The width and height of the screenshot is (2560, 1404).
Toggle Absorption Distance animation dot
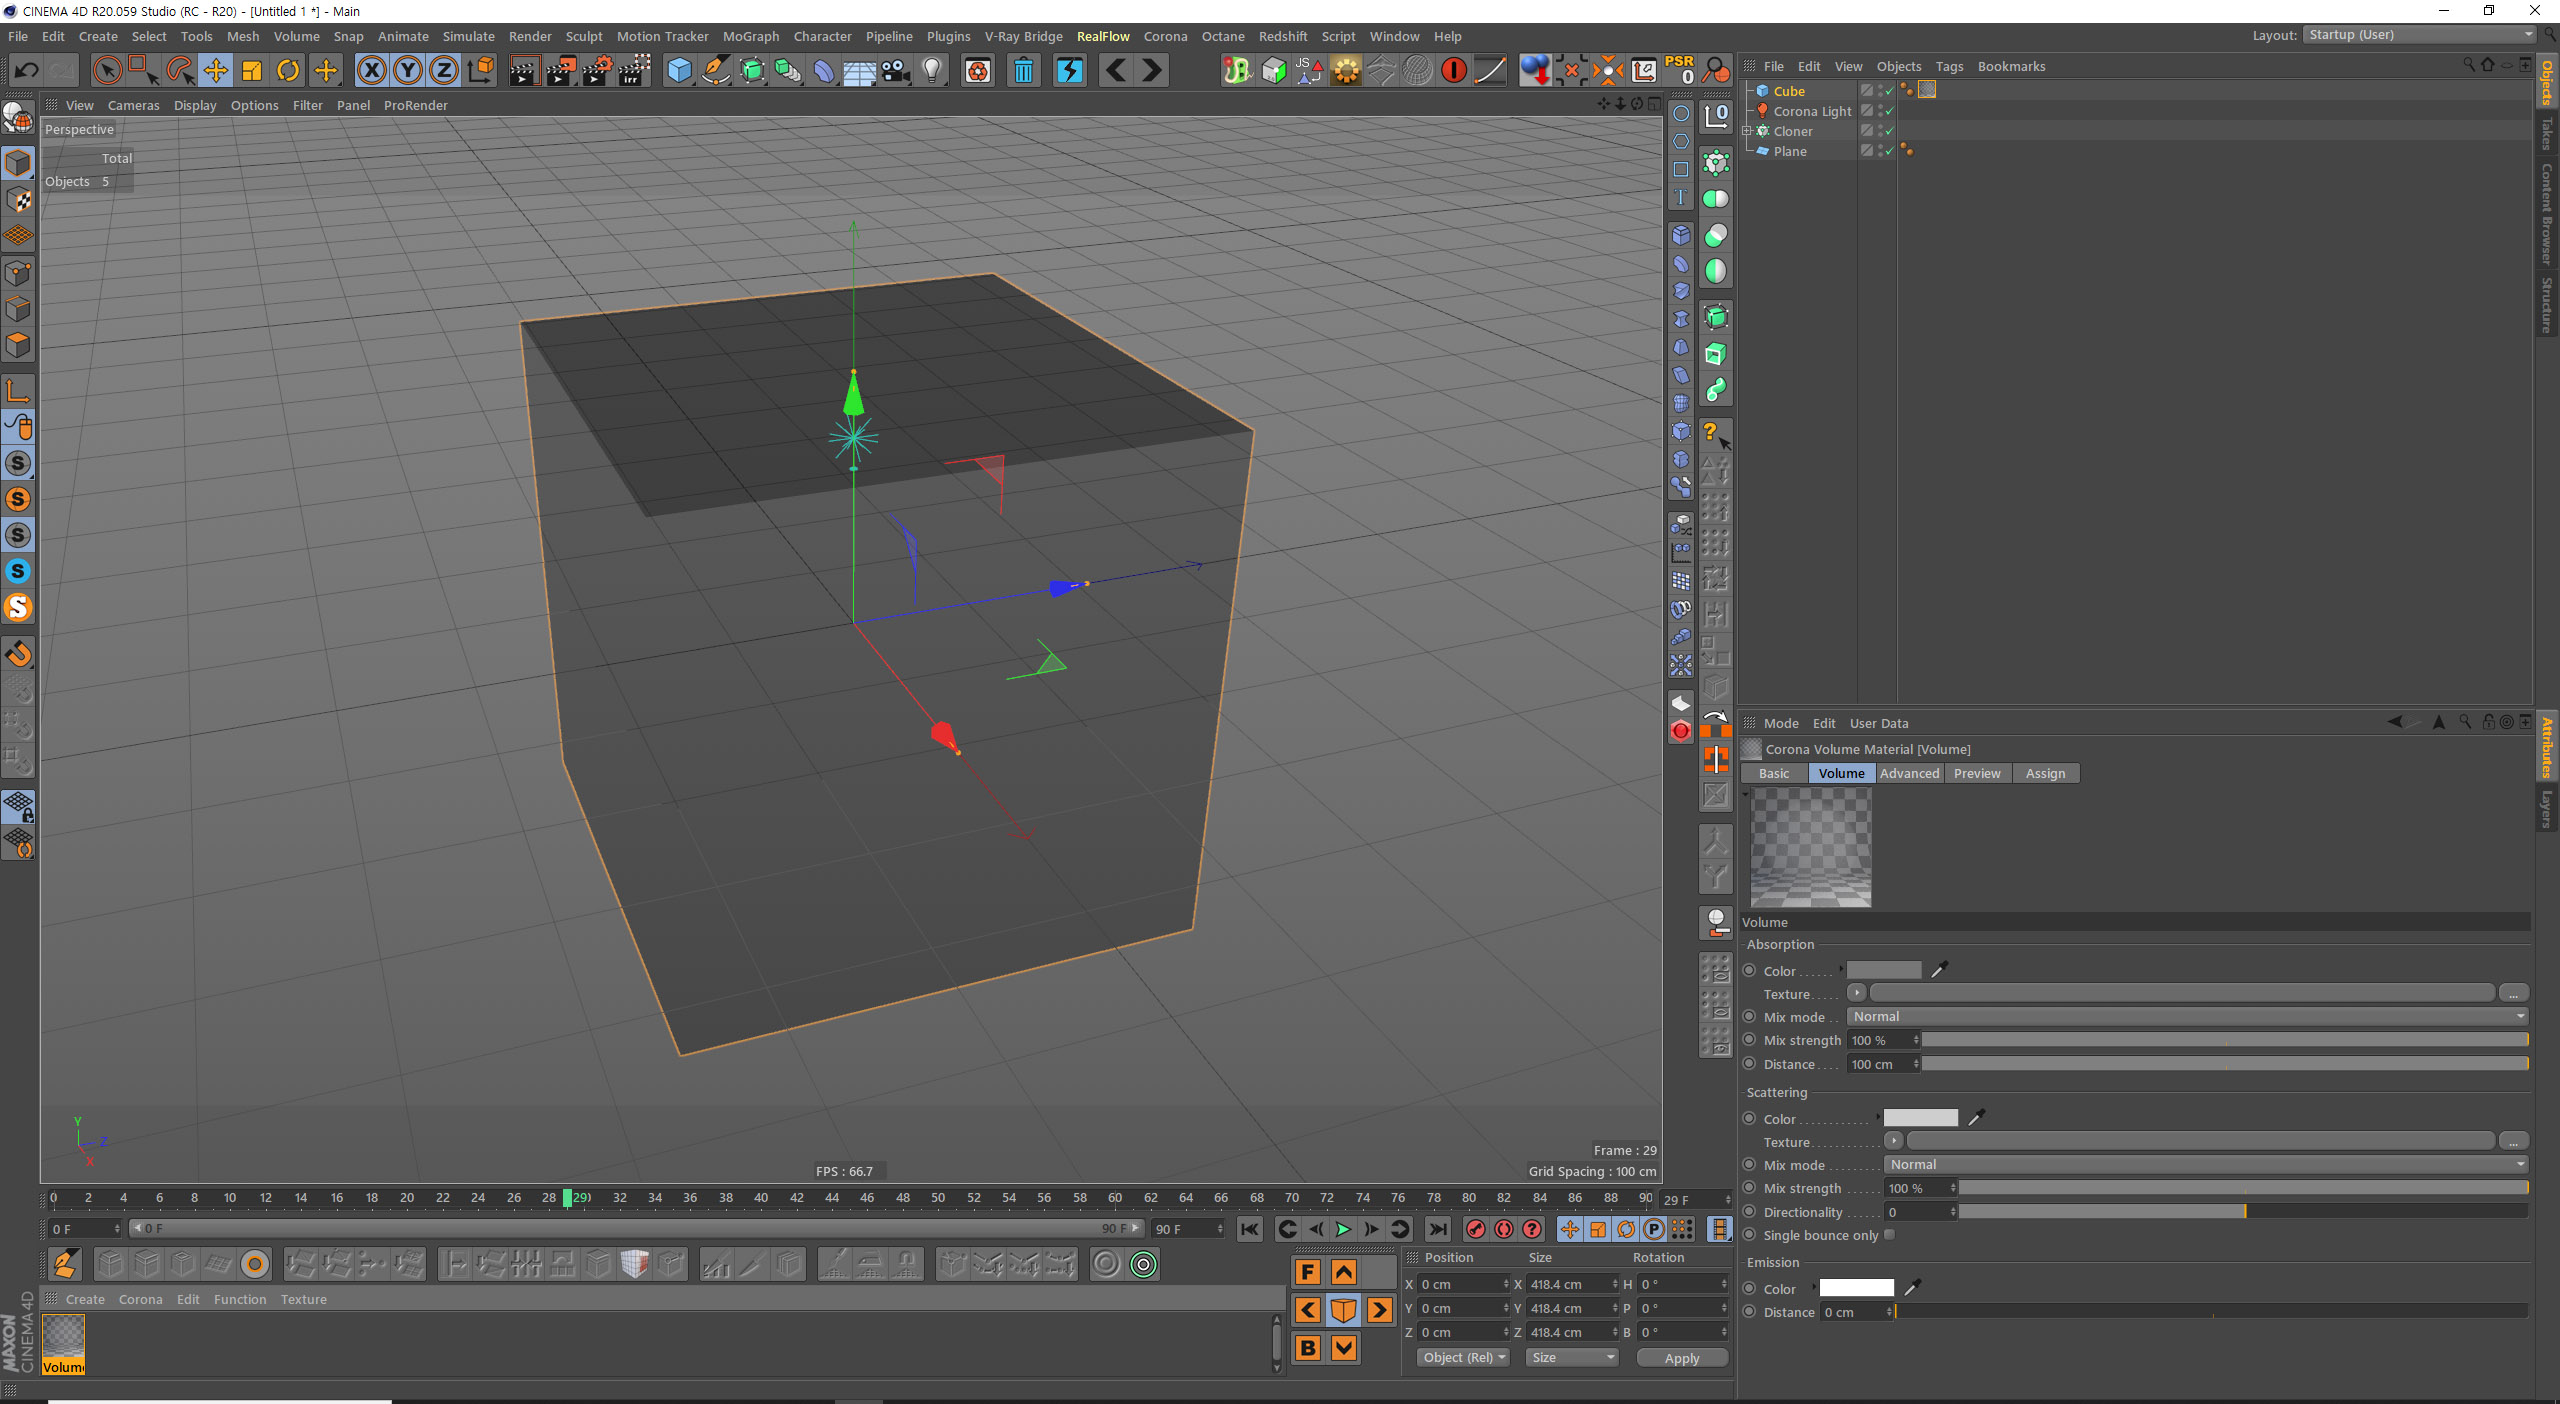click(x=1749, y=1064)
